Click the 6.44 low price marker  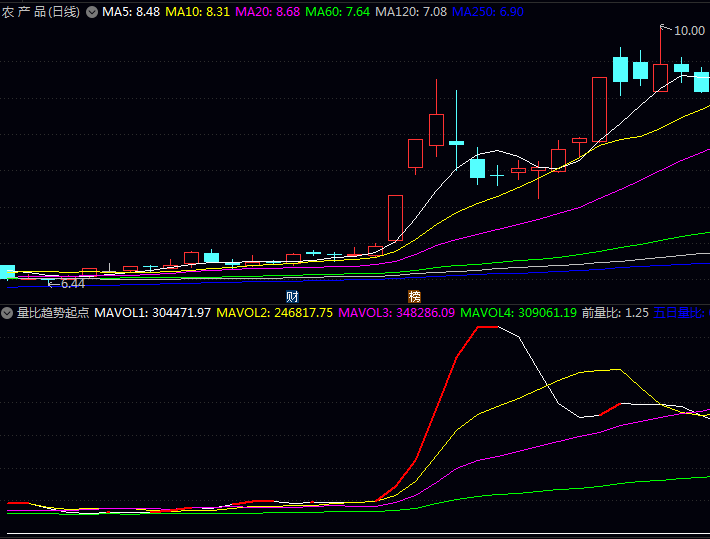pyautogui.click(x=72, y=284)
